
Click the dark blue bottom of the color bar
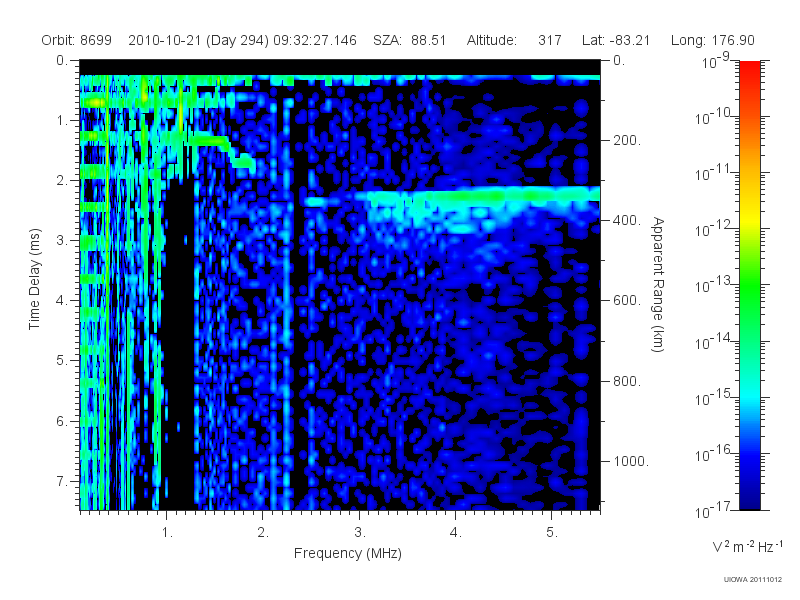point(749,495)
